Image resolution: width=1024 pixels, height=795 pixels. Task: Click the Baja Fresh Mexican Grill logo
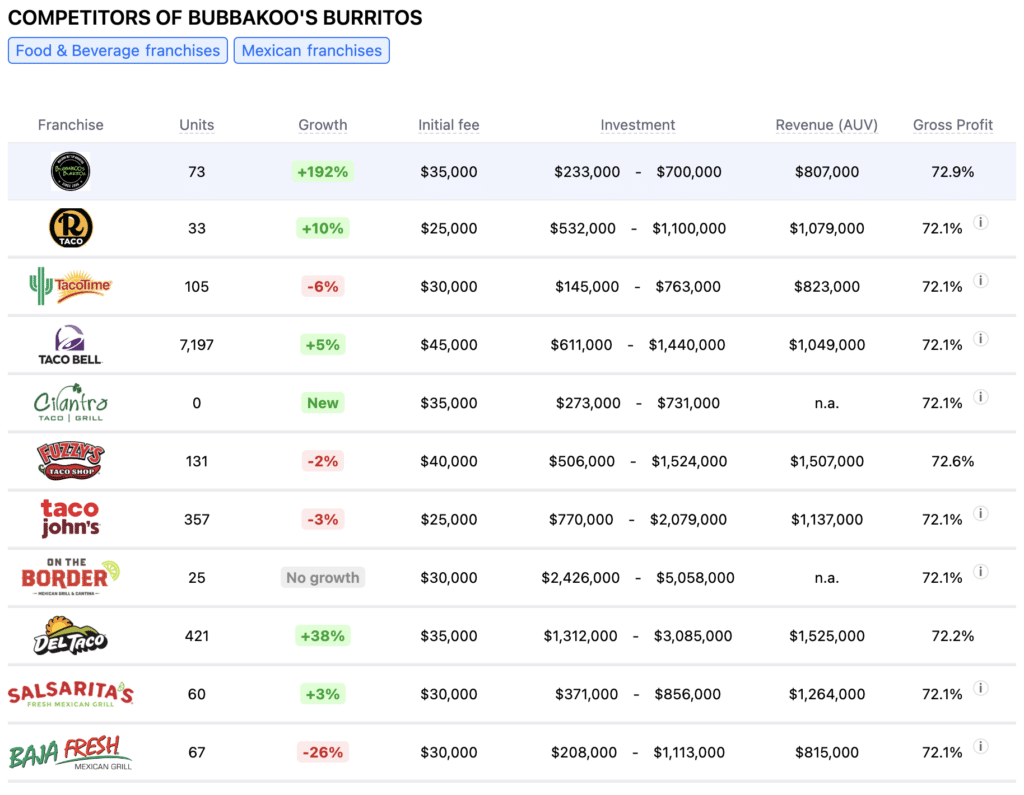coord(71,752)
